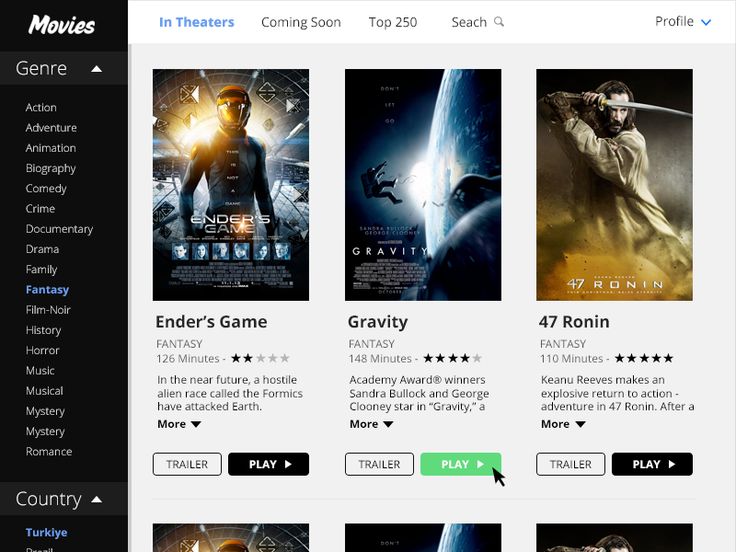This screenshot has width=736, height=552.
Task: Watch the 47 Ronin trailer
Action: [x=570, y=464]
